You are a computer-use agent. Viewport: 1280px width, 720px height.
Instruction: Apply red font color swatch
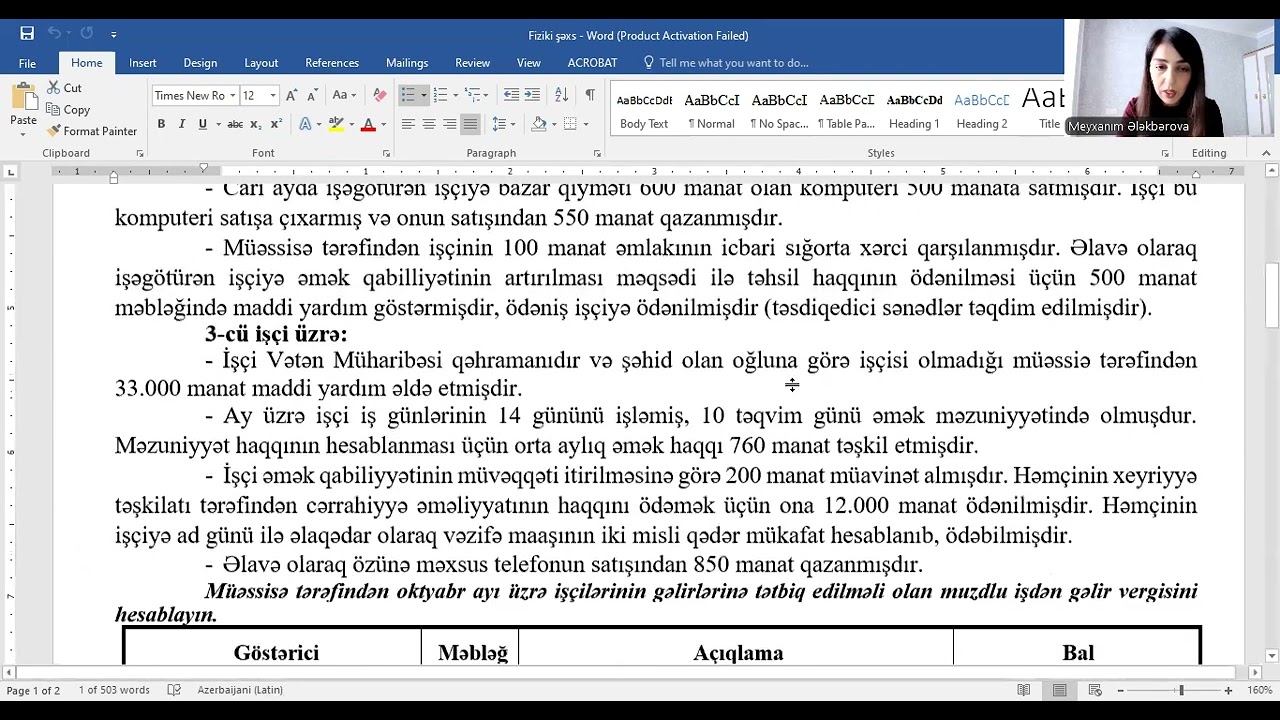pos(368,124)
